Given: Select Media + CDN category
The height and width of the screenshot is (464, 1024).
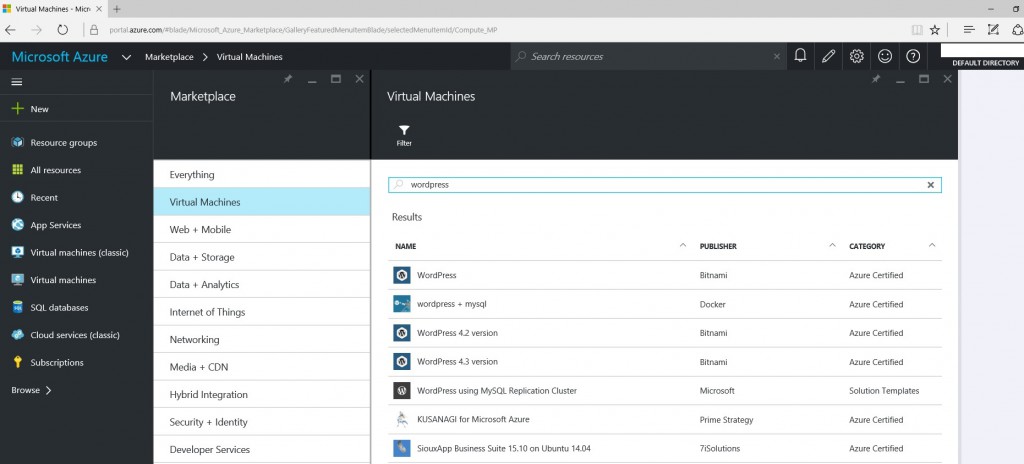Looking at the screenshot, I should point(262,367).
